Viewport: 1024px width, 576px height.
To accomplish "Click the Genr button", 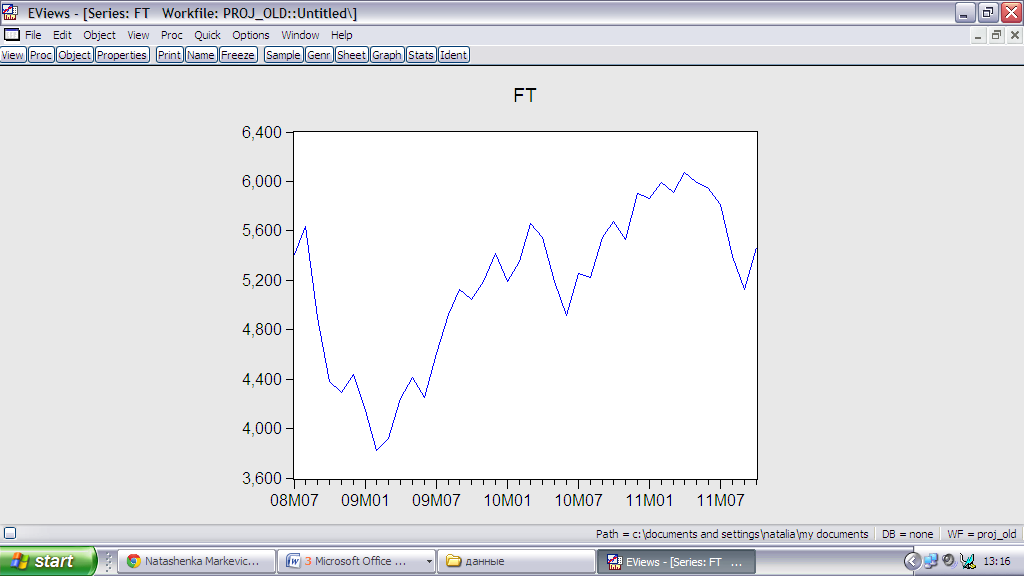I will click(x=319, y=55).
